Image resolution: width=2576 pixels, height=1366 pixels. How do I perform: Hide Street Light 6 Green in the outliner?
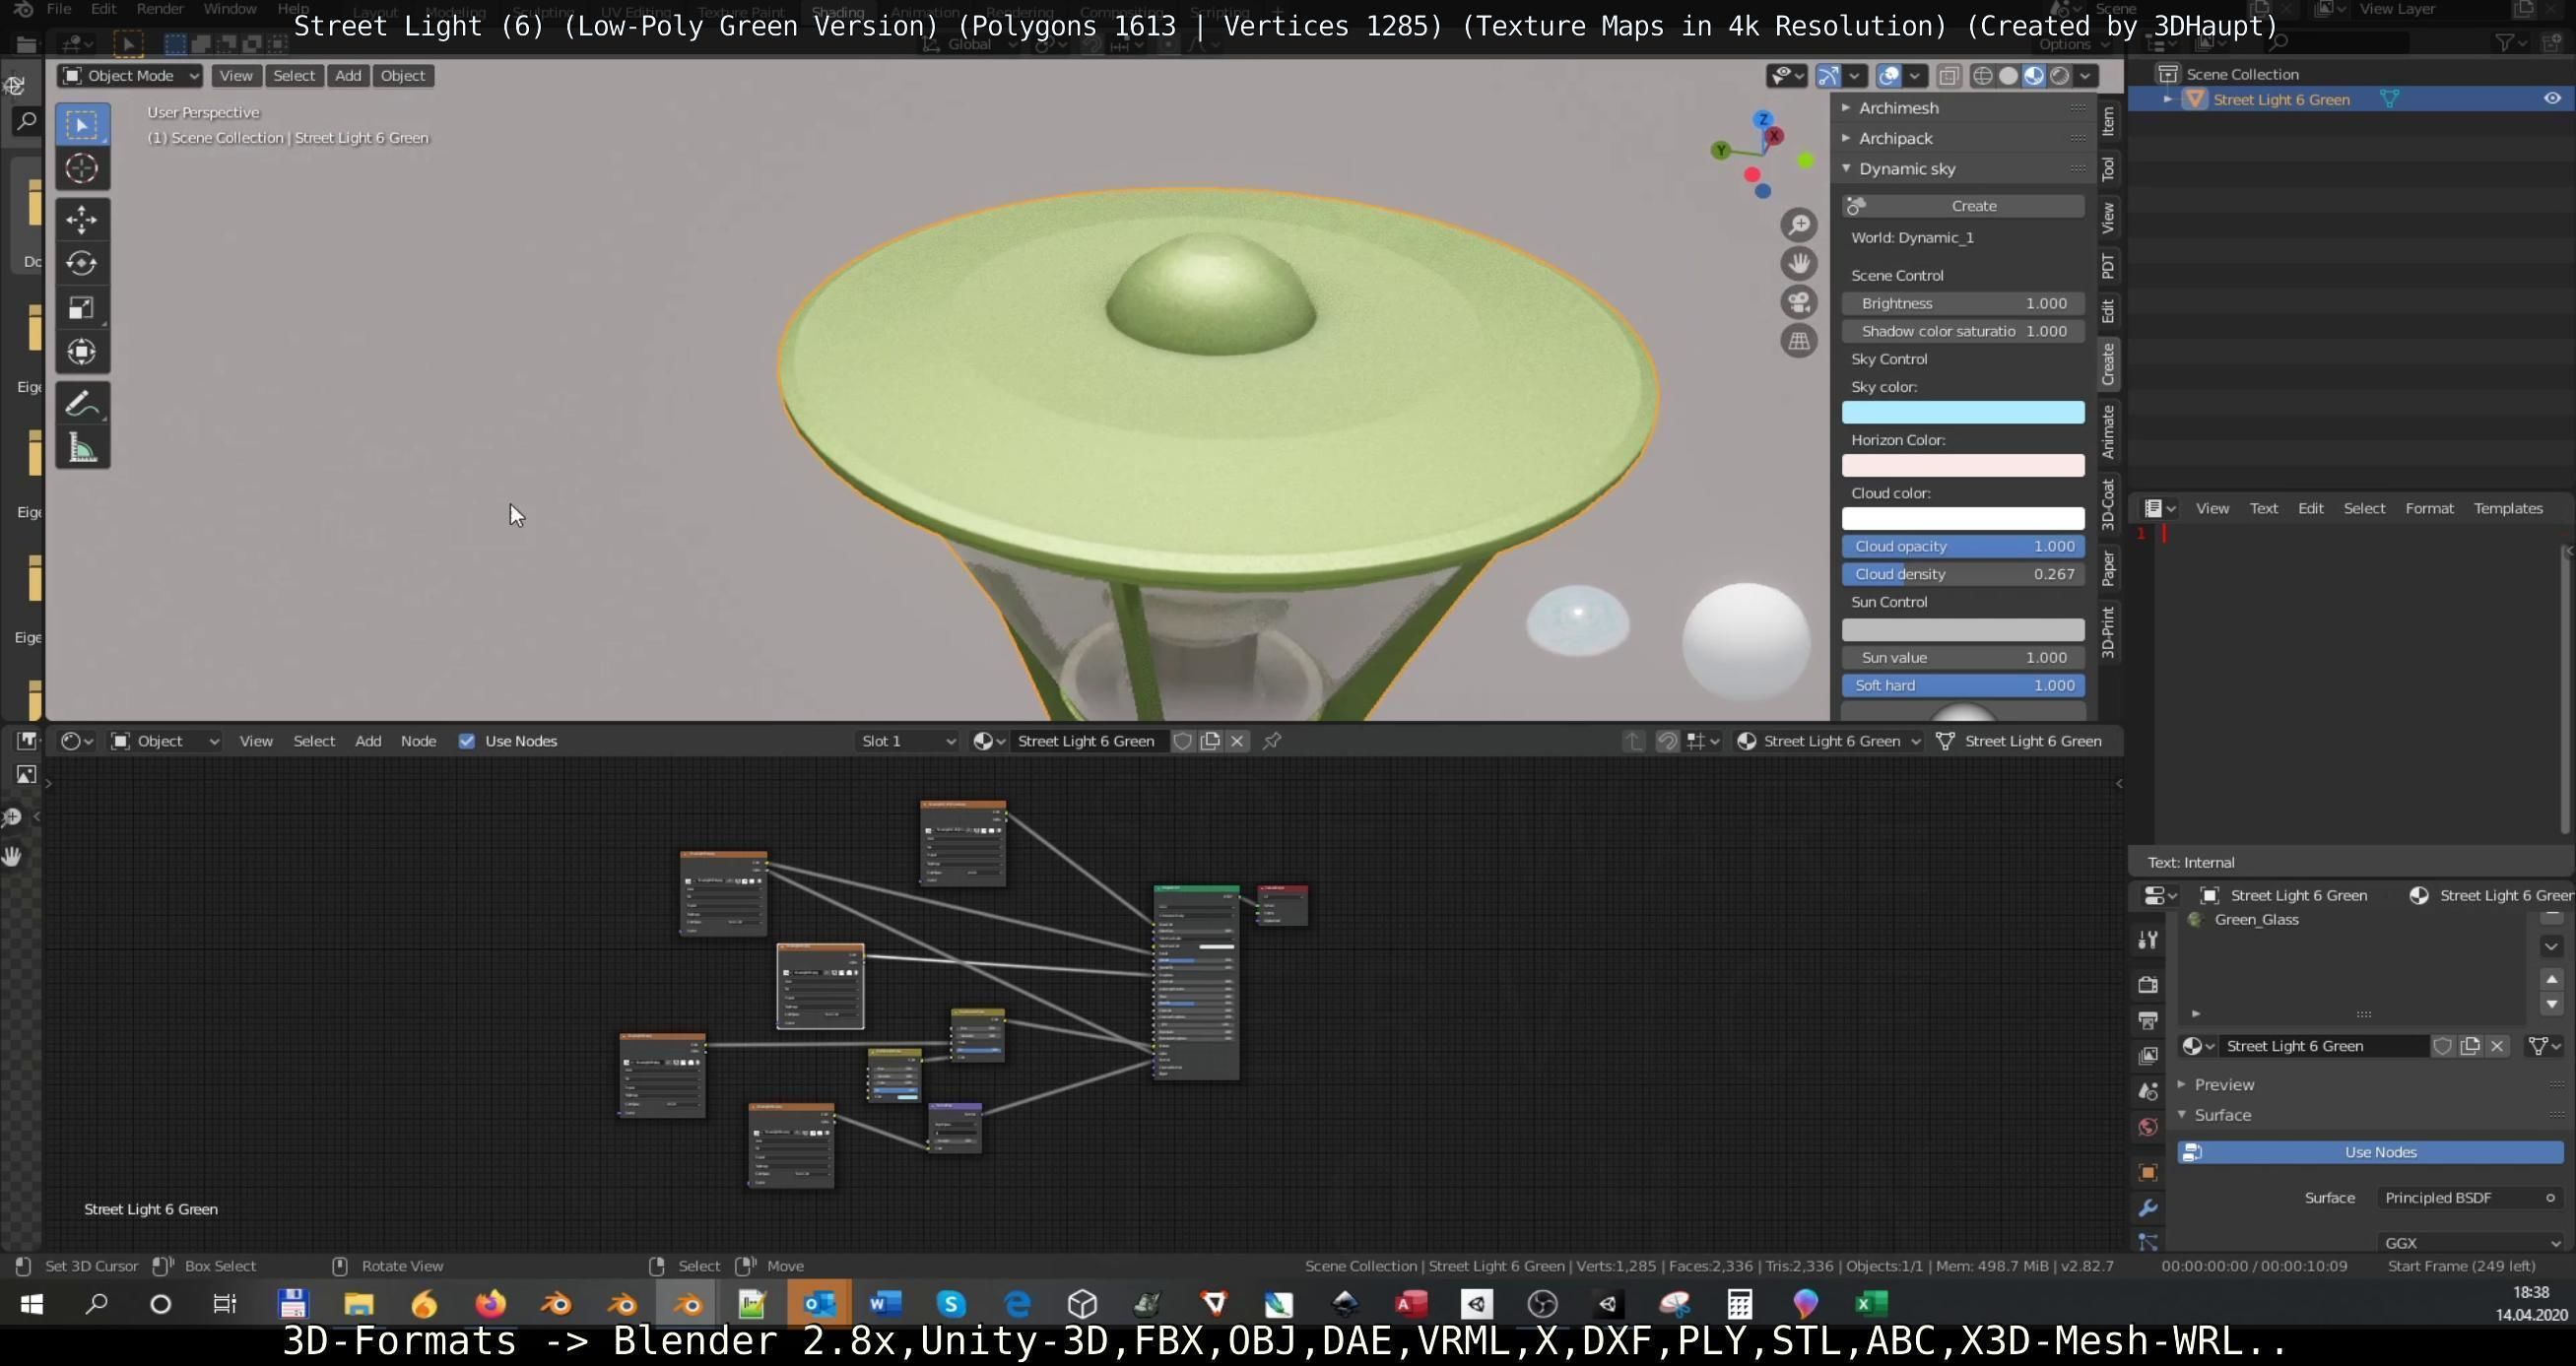(2551, 99)
